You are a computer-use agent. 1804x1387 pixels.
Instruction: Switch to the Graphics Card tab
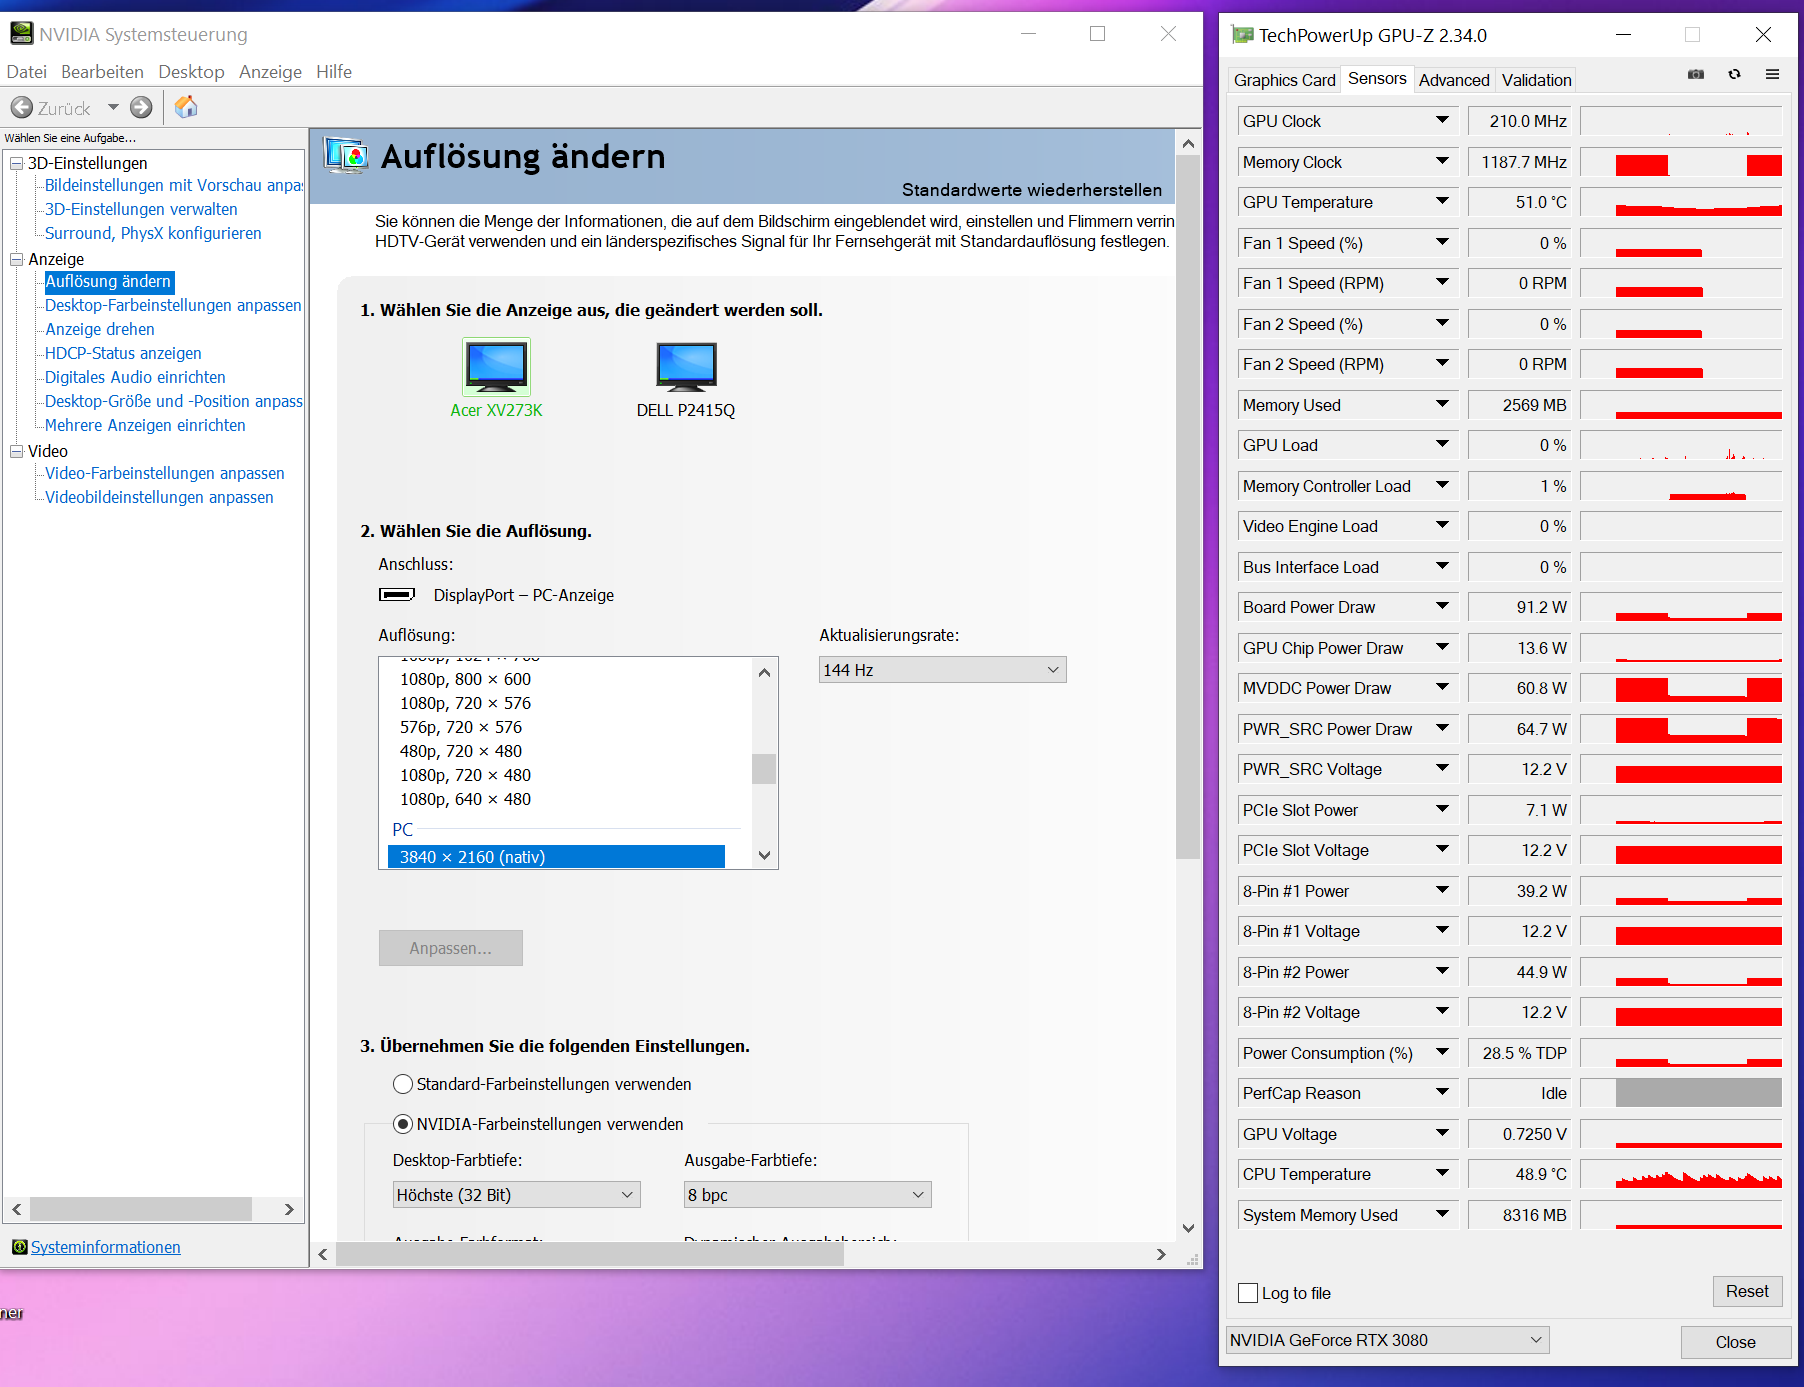(x=1284, y=80)
